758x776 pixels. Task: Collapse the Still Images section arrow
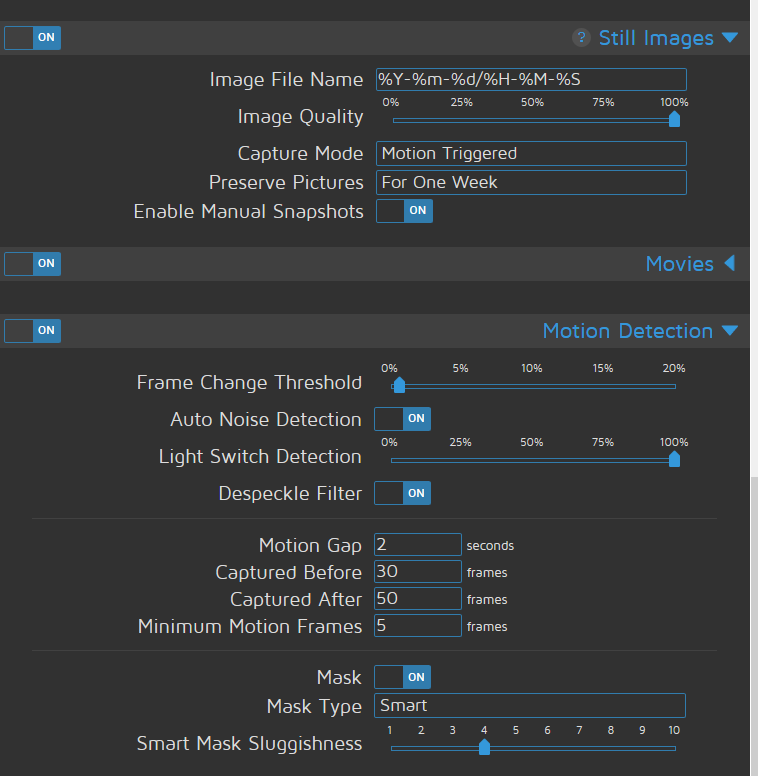pos(730,38)
